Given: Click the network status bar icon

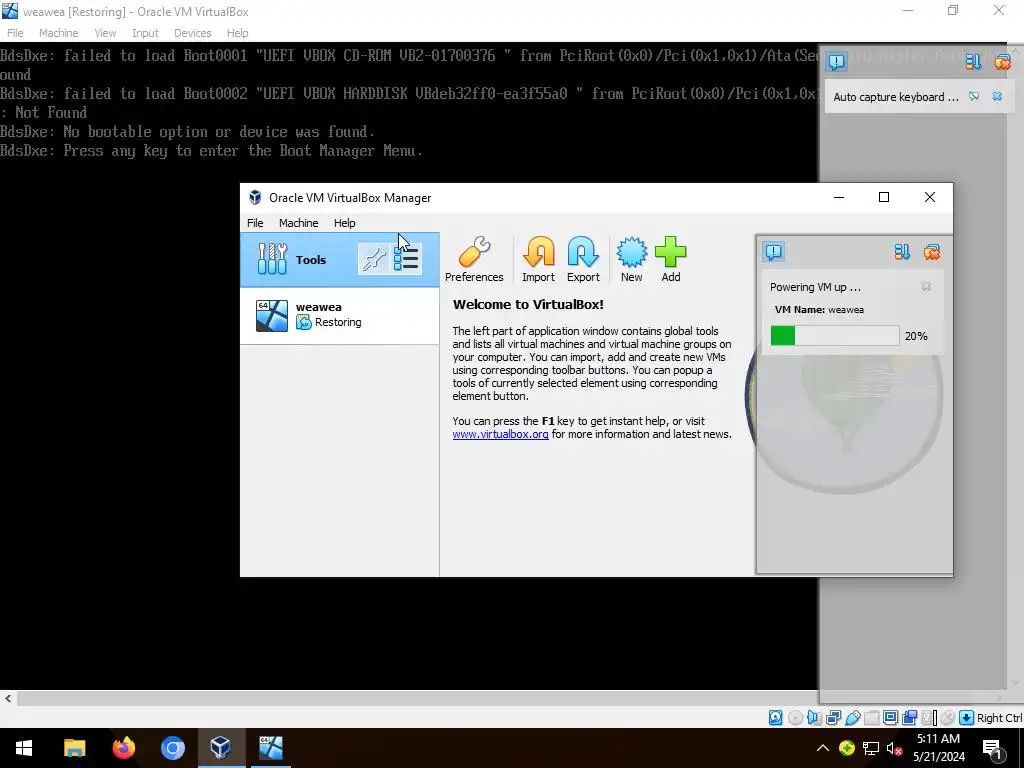Looking at the screenshot, I should click(x=833, y=718).
